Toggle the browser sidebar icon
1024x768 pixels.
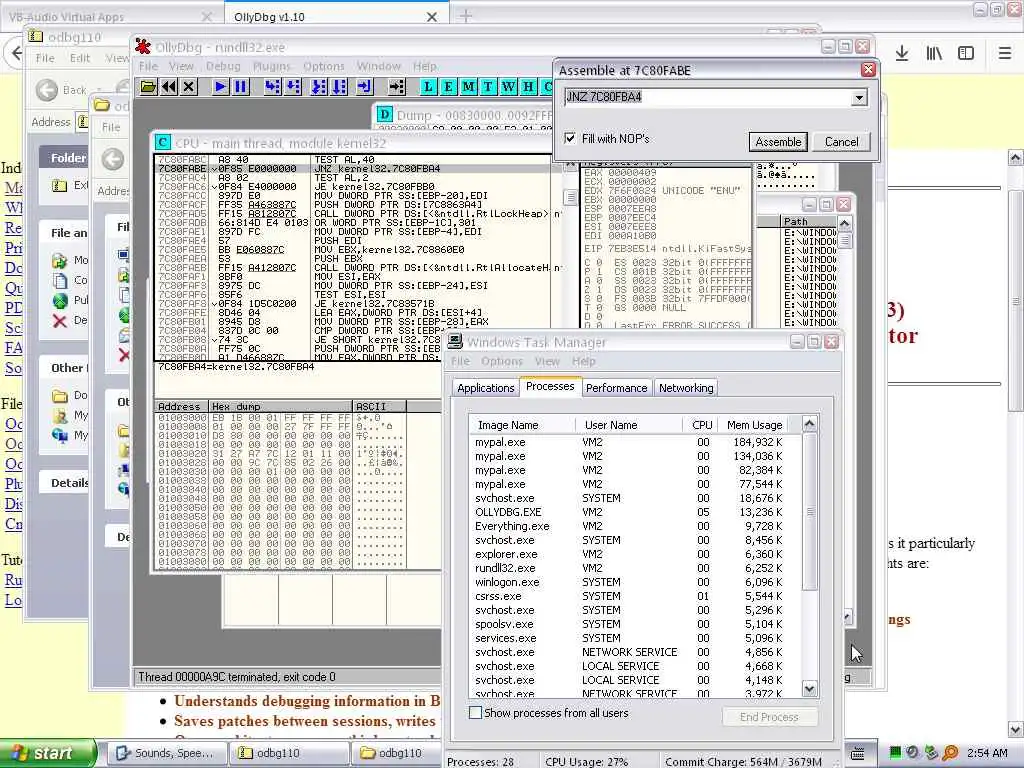[x=966, y=54]
